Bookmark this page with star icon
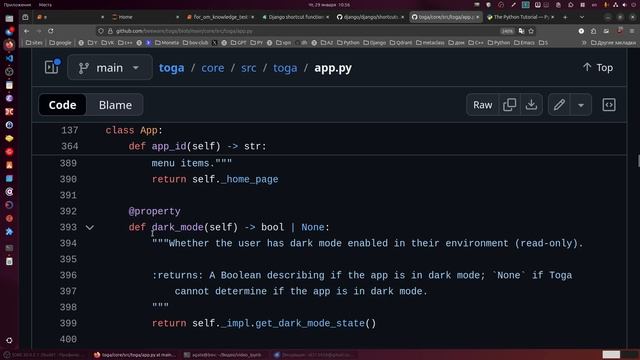This screenshot has height=360, width=640. coord(531,31)
